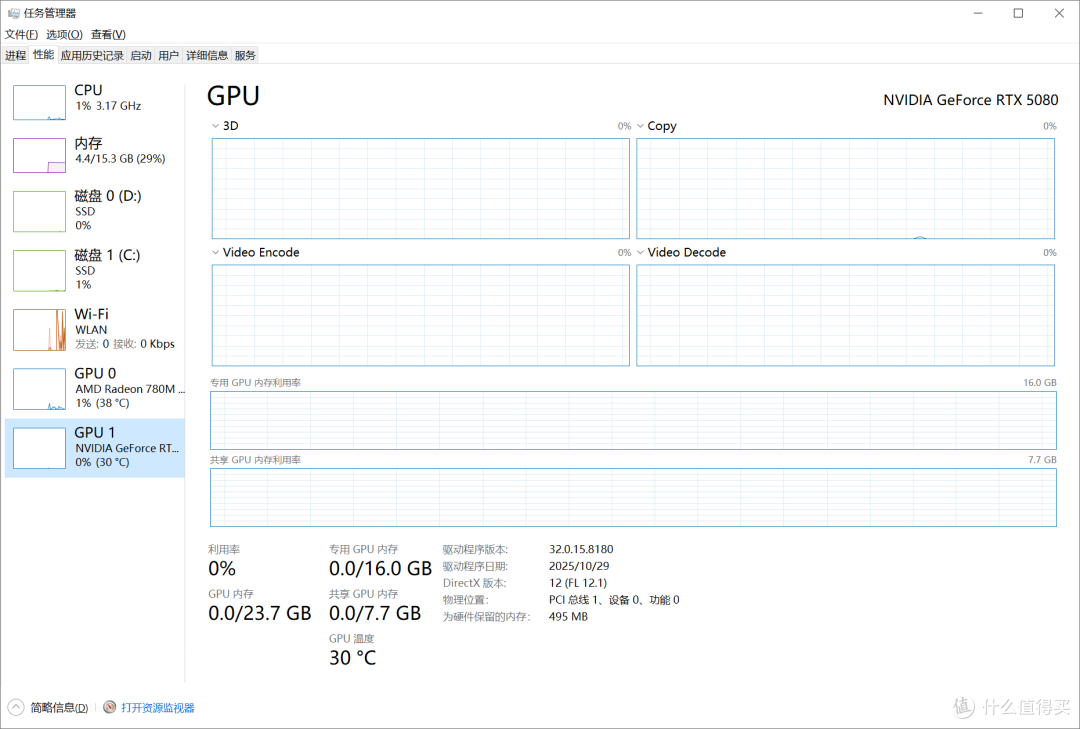
Task: Click the Video Decode usage graph
Action: coord(846,316)
